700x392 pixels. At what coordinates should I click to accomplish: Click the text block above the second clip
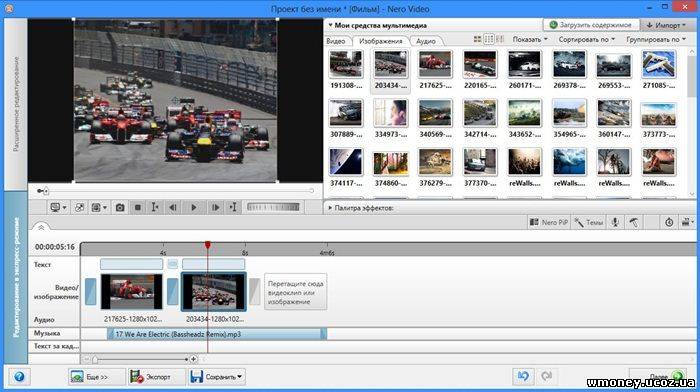coord(213,264)
